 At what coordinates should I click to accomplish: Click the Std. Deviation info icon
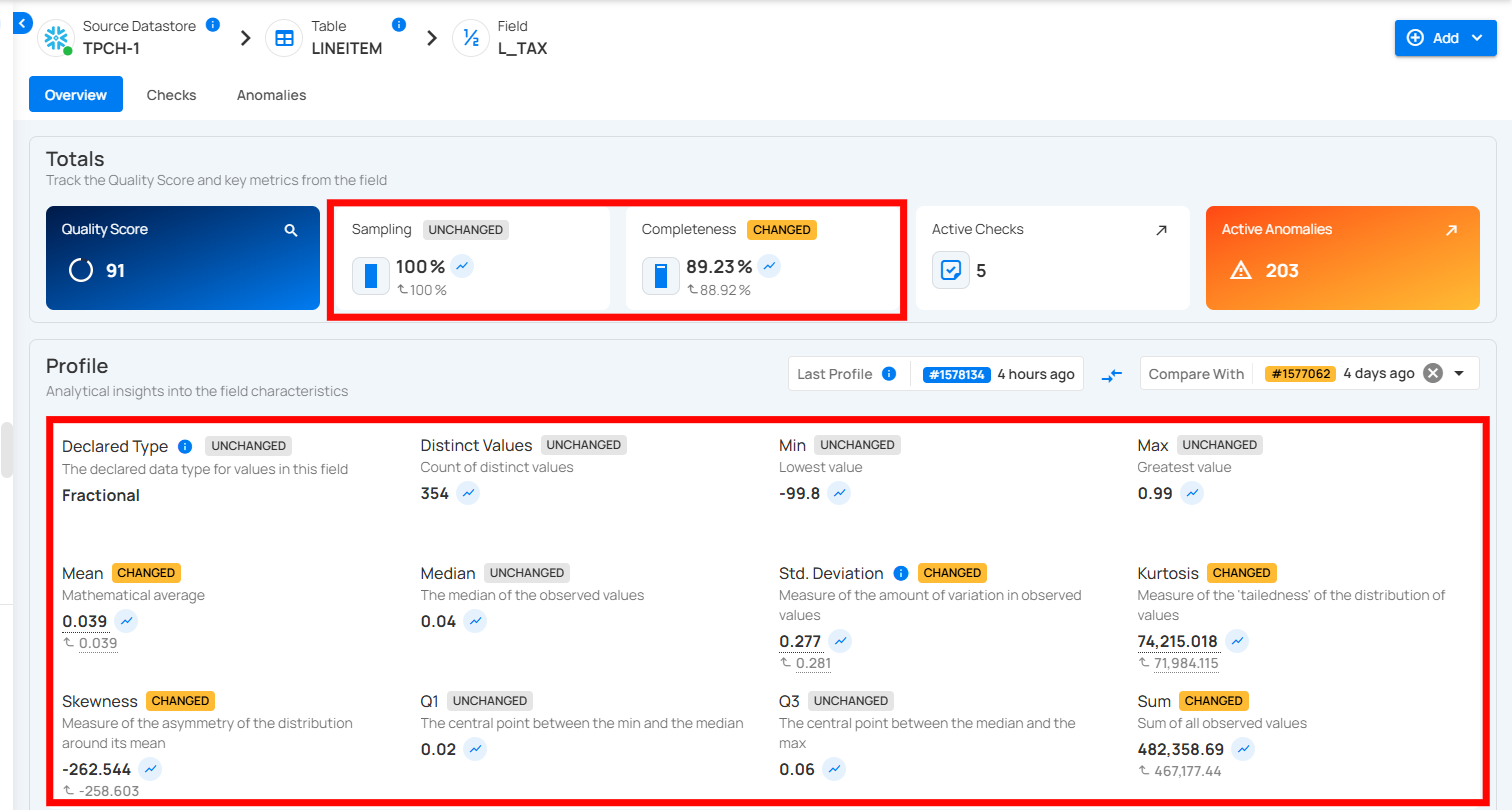pos(900,573)
